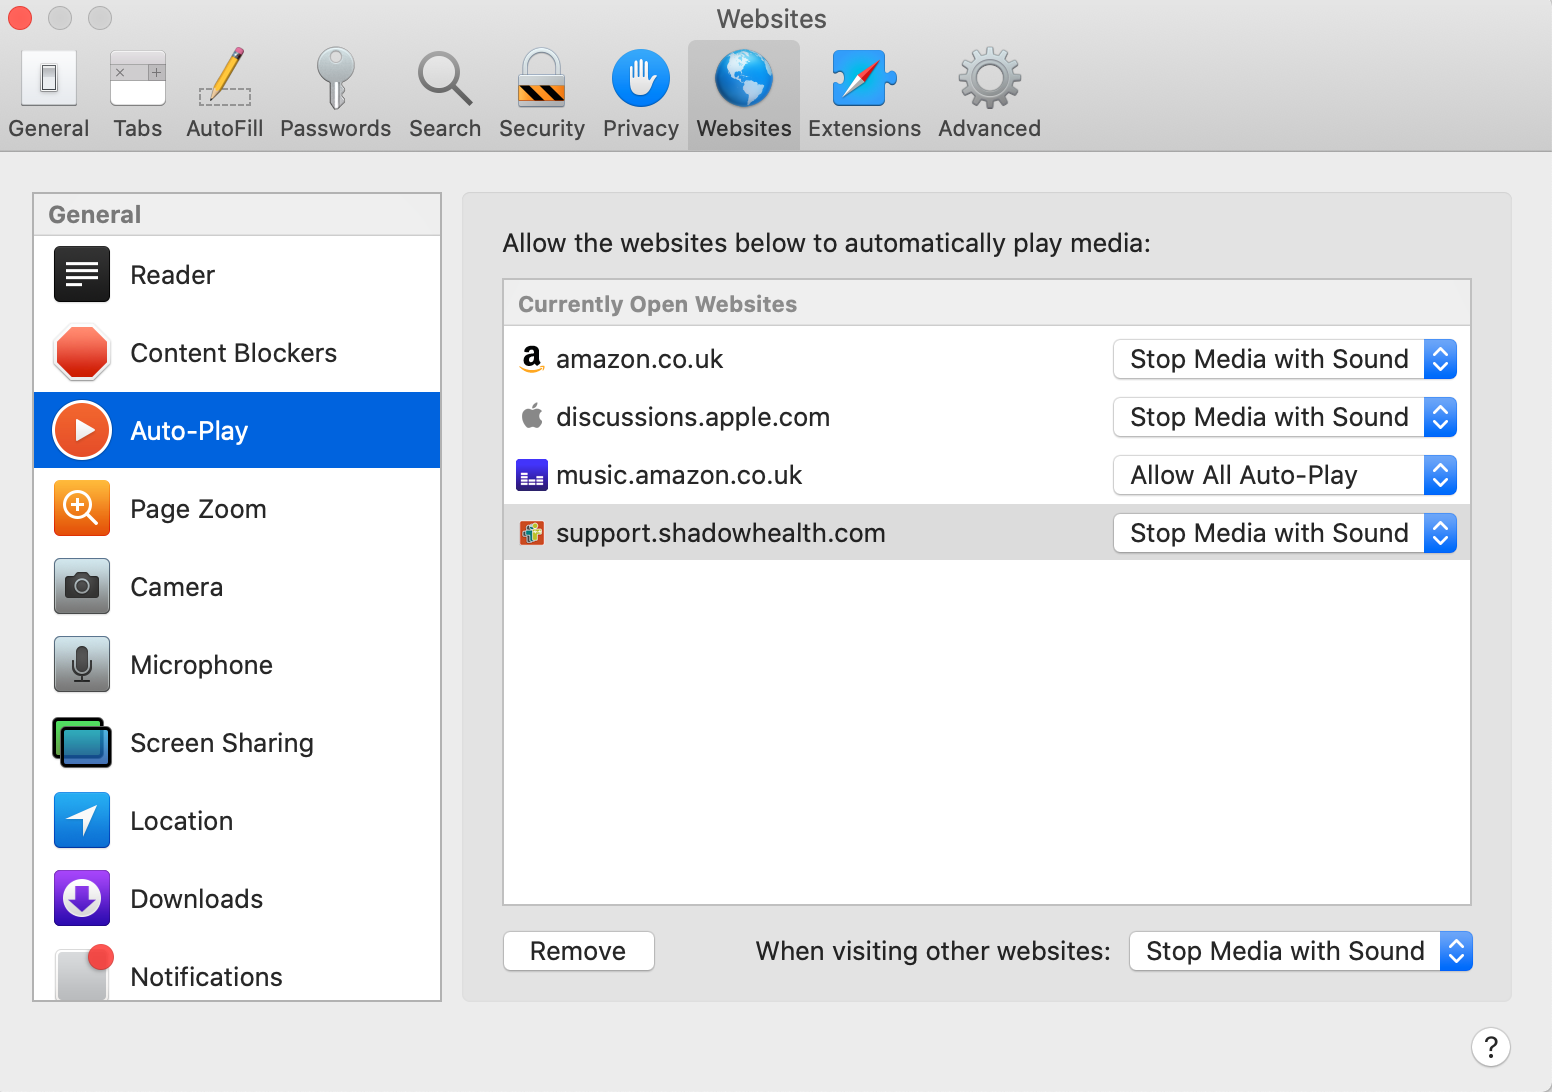Select the support.shadowhealth.com website name
Viewport: 1552px width, 1092px height.
[x=721, y=533]
